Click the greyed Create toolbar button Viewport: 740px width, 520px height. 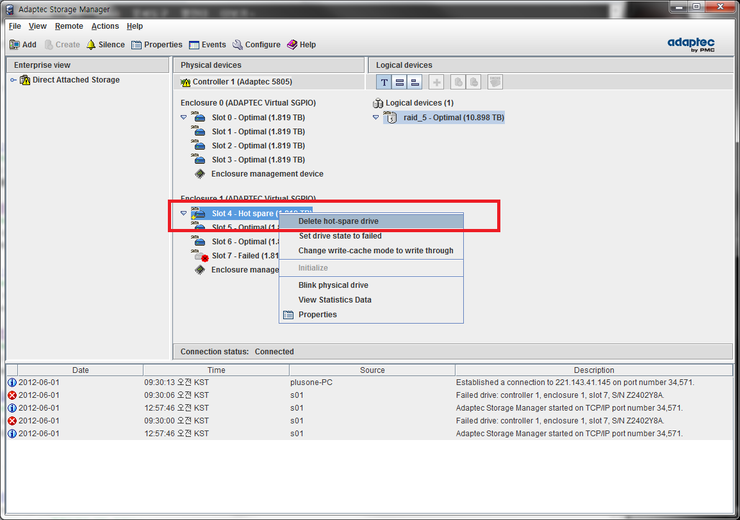62,44
